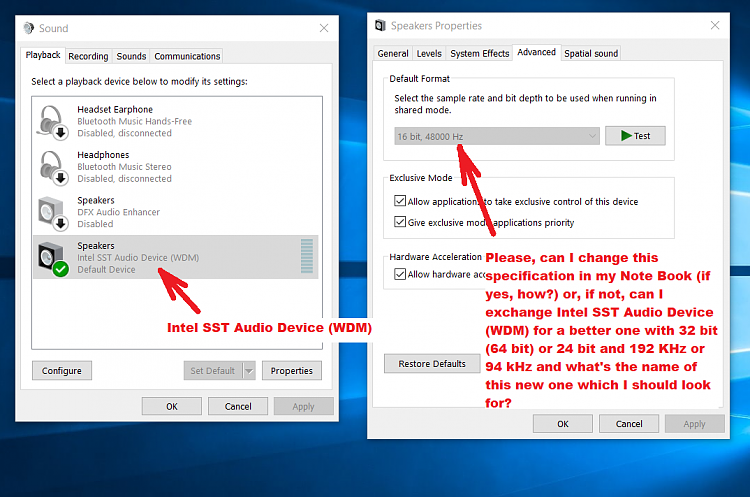Open the System Effects tab
Image resolution: width=750 pixels, height=497 pixels.
coord(479,53)
